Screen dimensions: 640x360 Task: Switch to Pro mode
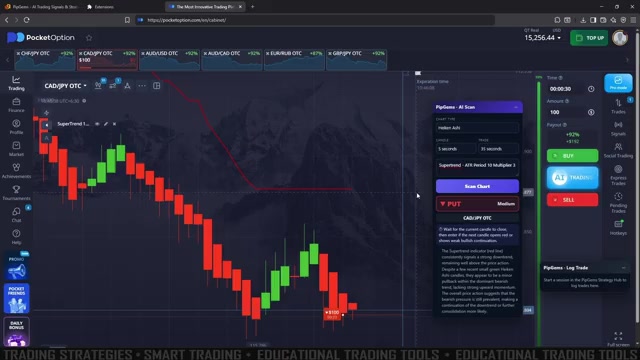pos(618,83)
